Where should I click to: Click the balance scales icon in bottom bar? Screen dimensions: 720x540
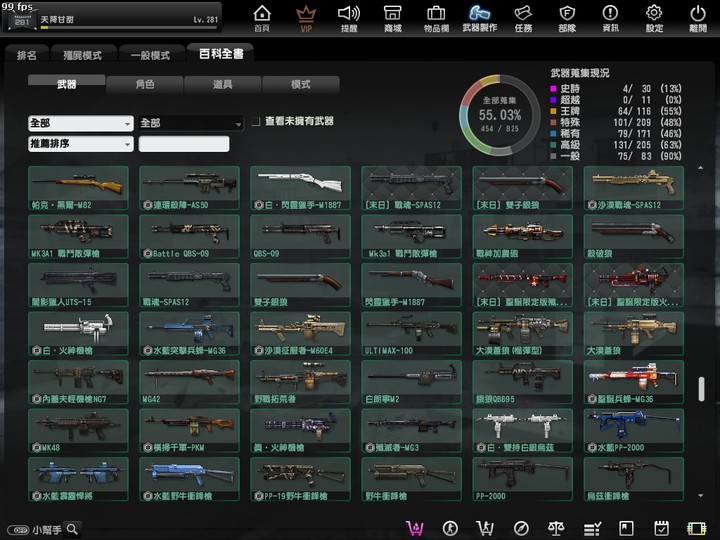(x=556, y=529)
